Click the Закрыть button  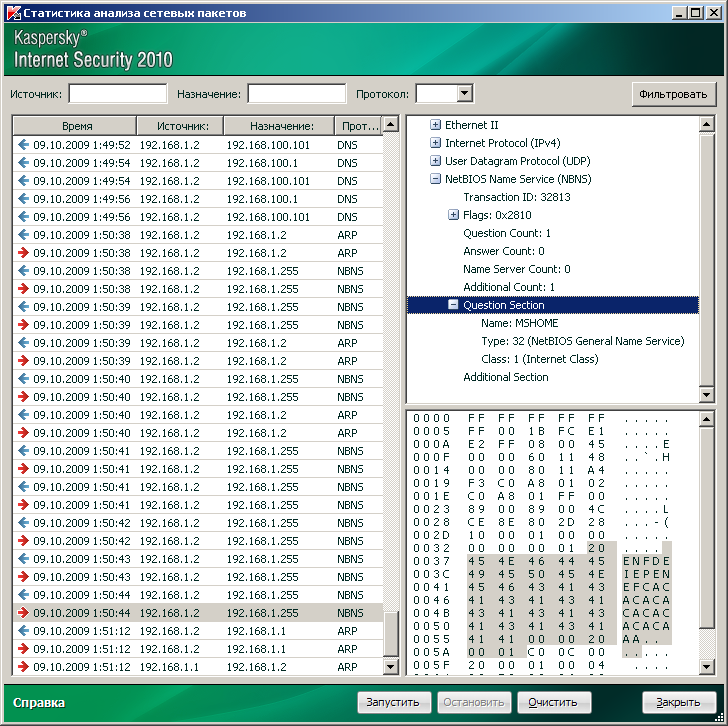click(x=679, y=702)
